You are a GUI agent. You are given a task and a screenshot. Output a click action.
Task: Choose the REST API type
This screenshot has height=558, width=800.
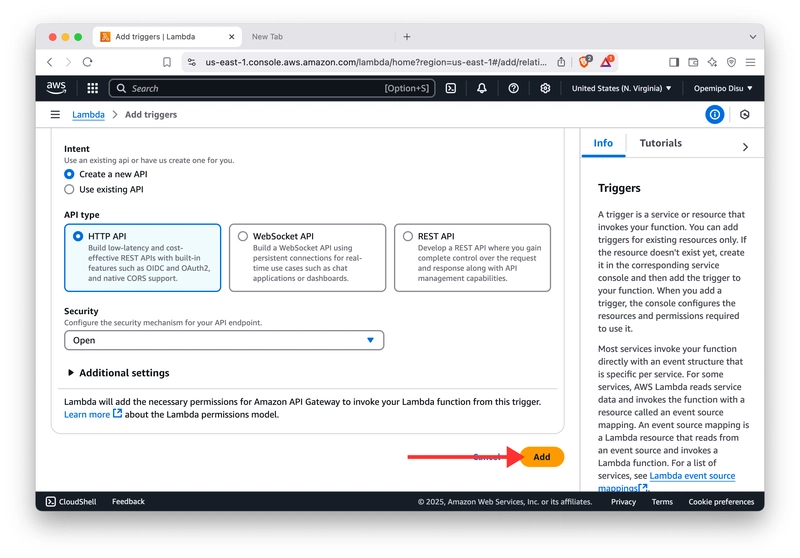[408, 237]
